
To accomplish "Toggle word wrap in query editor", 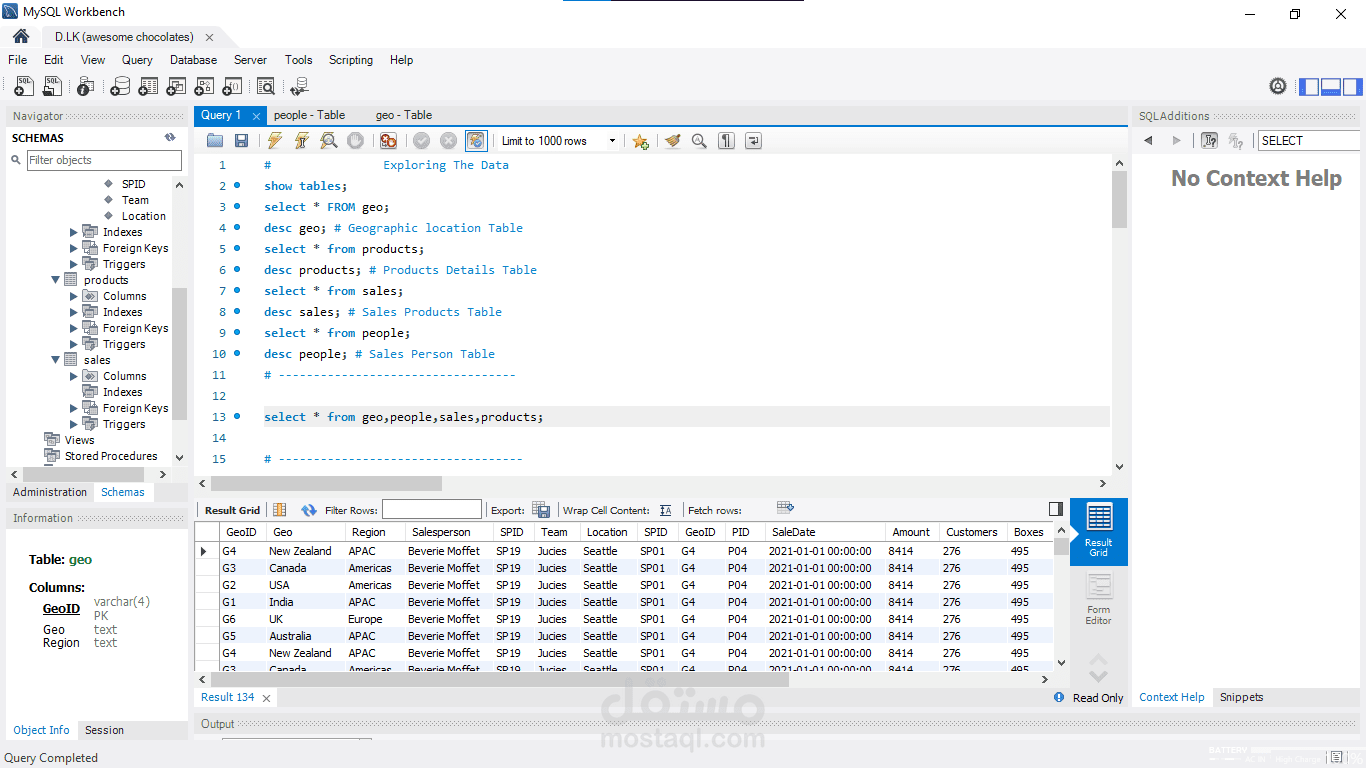I will coord(753,141).
